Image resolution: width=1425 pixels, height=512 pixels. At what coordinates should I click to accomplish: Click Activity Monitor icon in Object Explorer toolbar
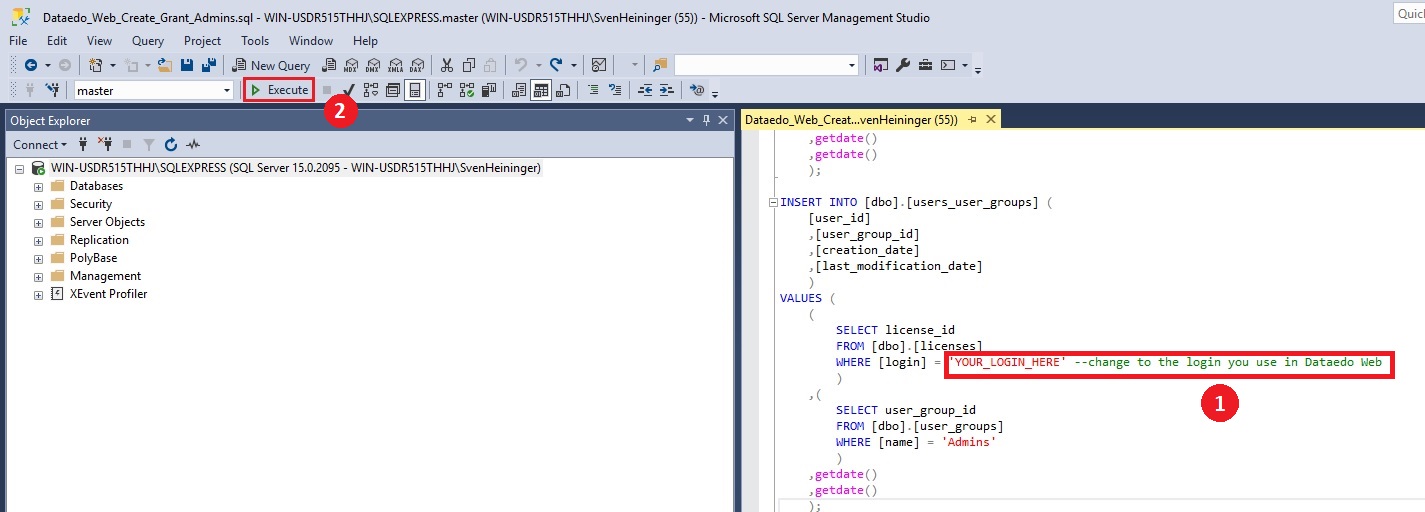(x=192, y=144)
